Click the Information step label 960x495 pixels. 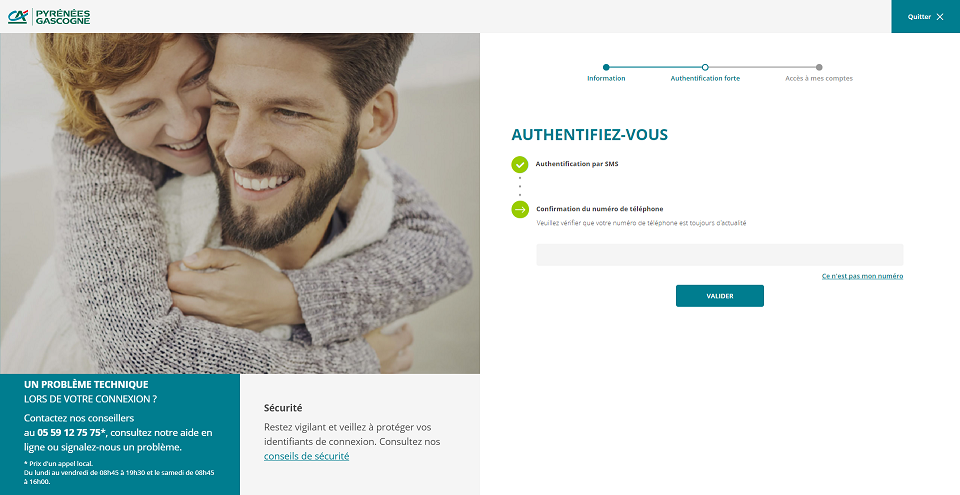(606, 78)
